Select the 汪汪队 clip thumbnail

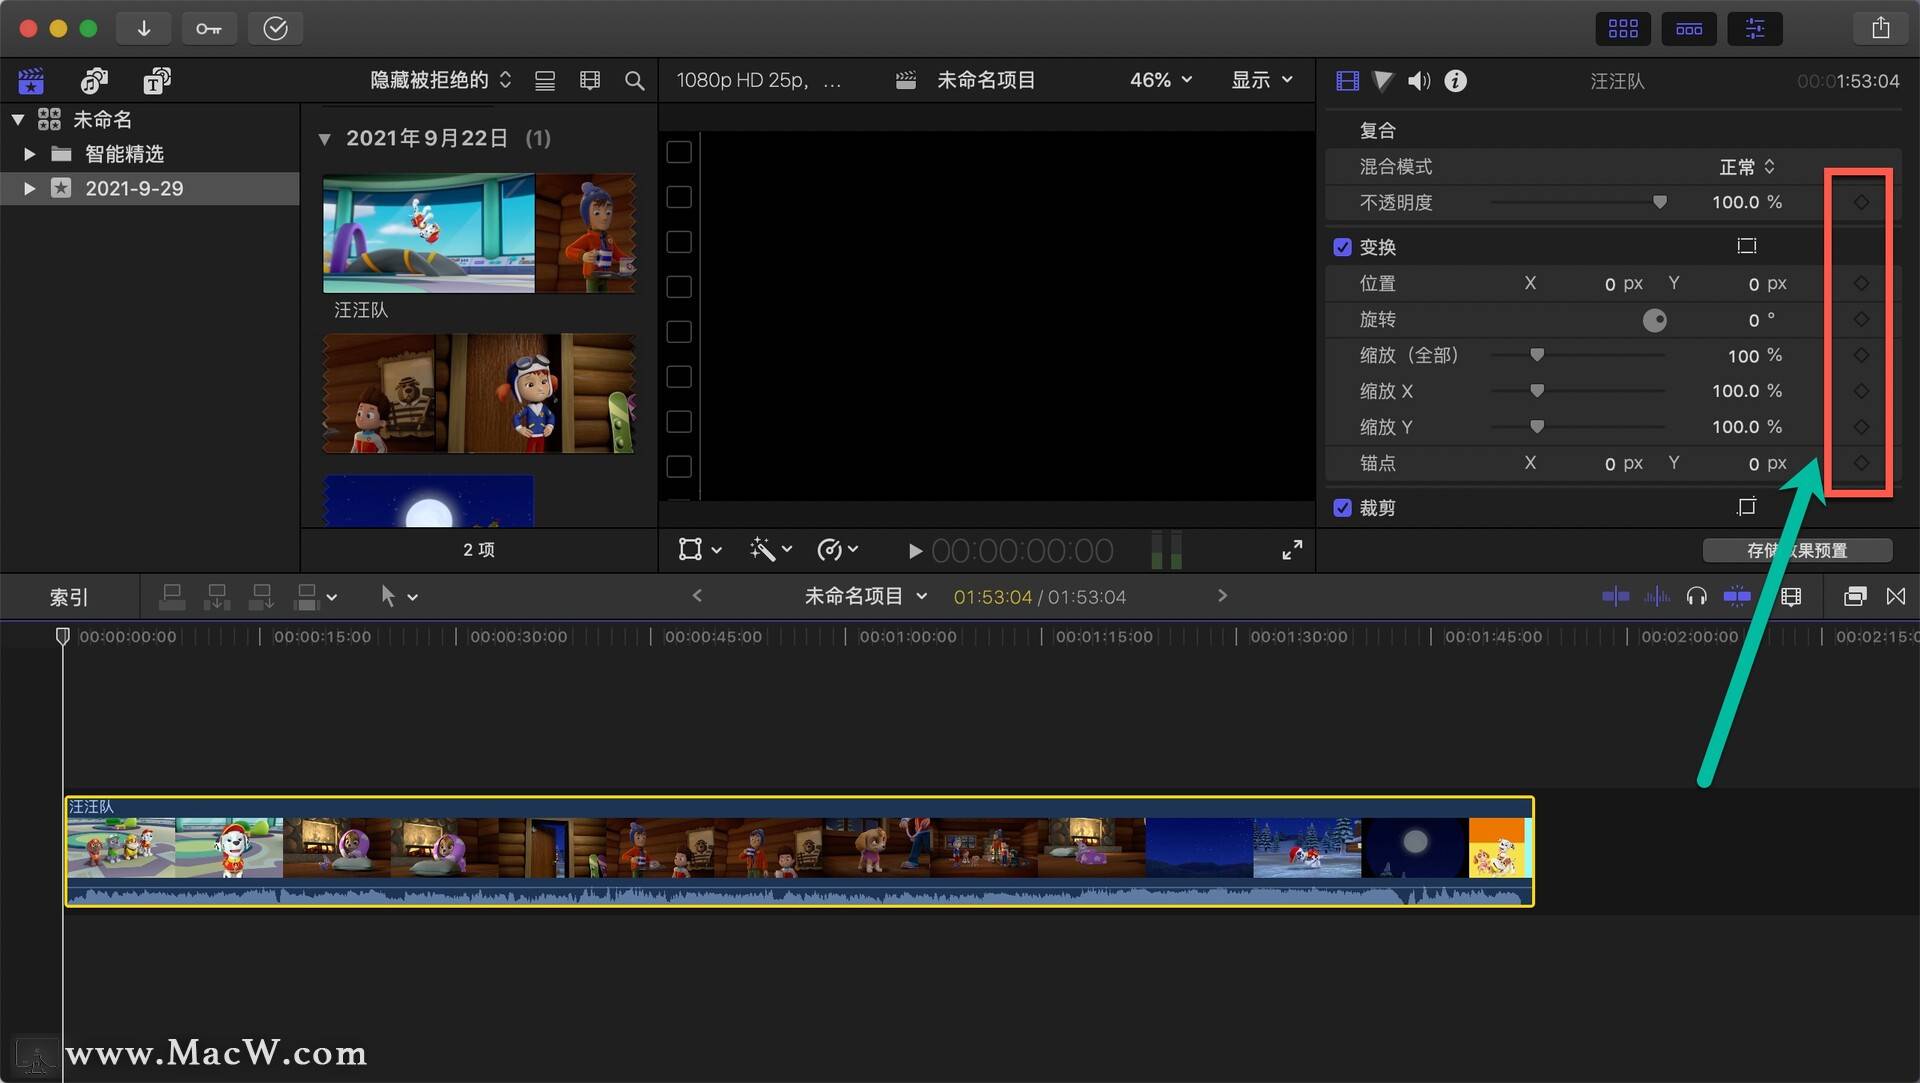pyautogui.click(x=479, y=233)
